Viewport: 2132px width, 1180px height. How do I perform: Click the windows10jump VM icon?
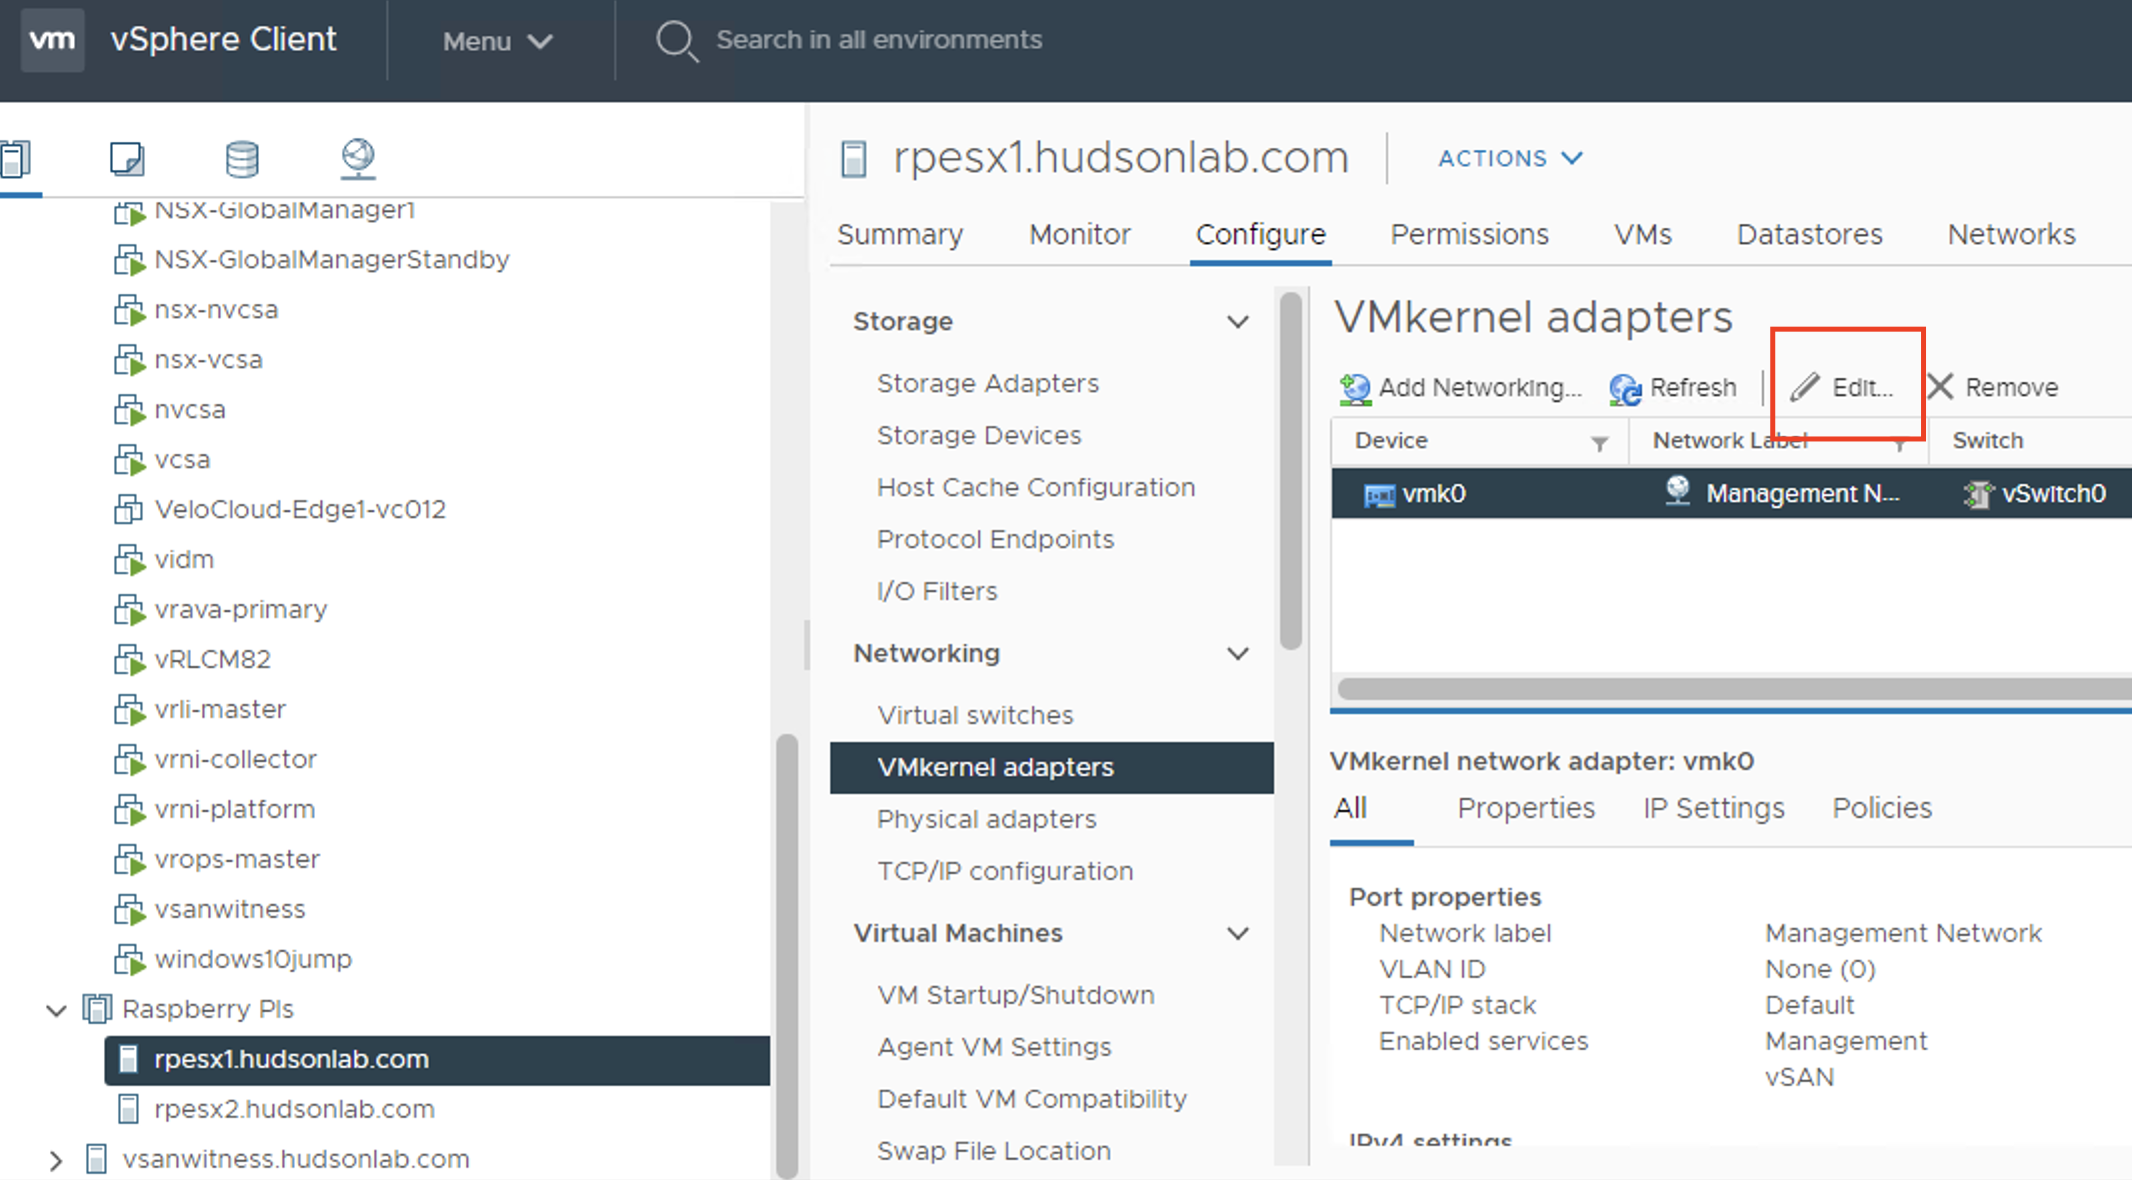coord(128,960)
